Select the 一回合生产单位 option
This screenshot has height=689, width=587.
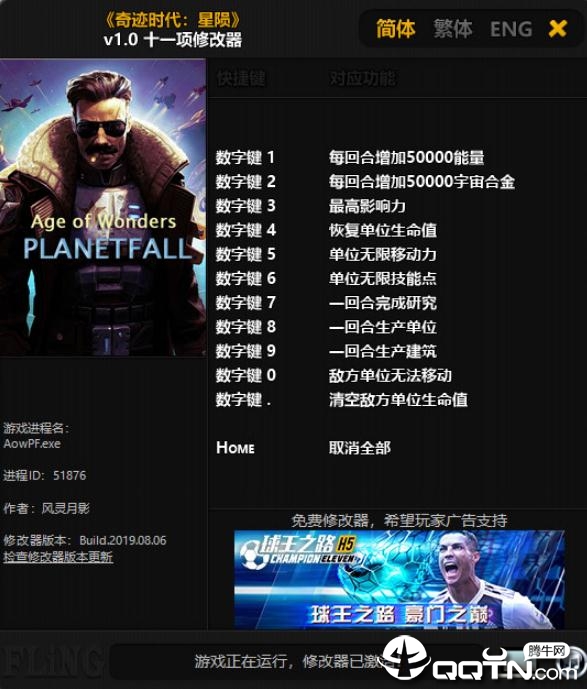tap(383, 326)
